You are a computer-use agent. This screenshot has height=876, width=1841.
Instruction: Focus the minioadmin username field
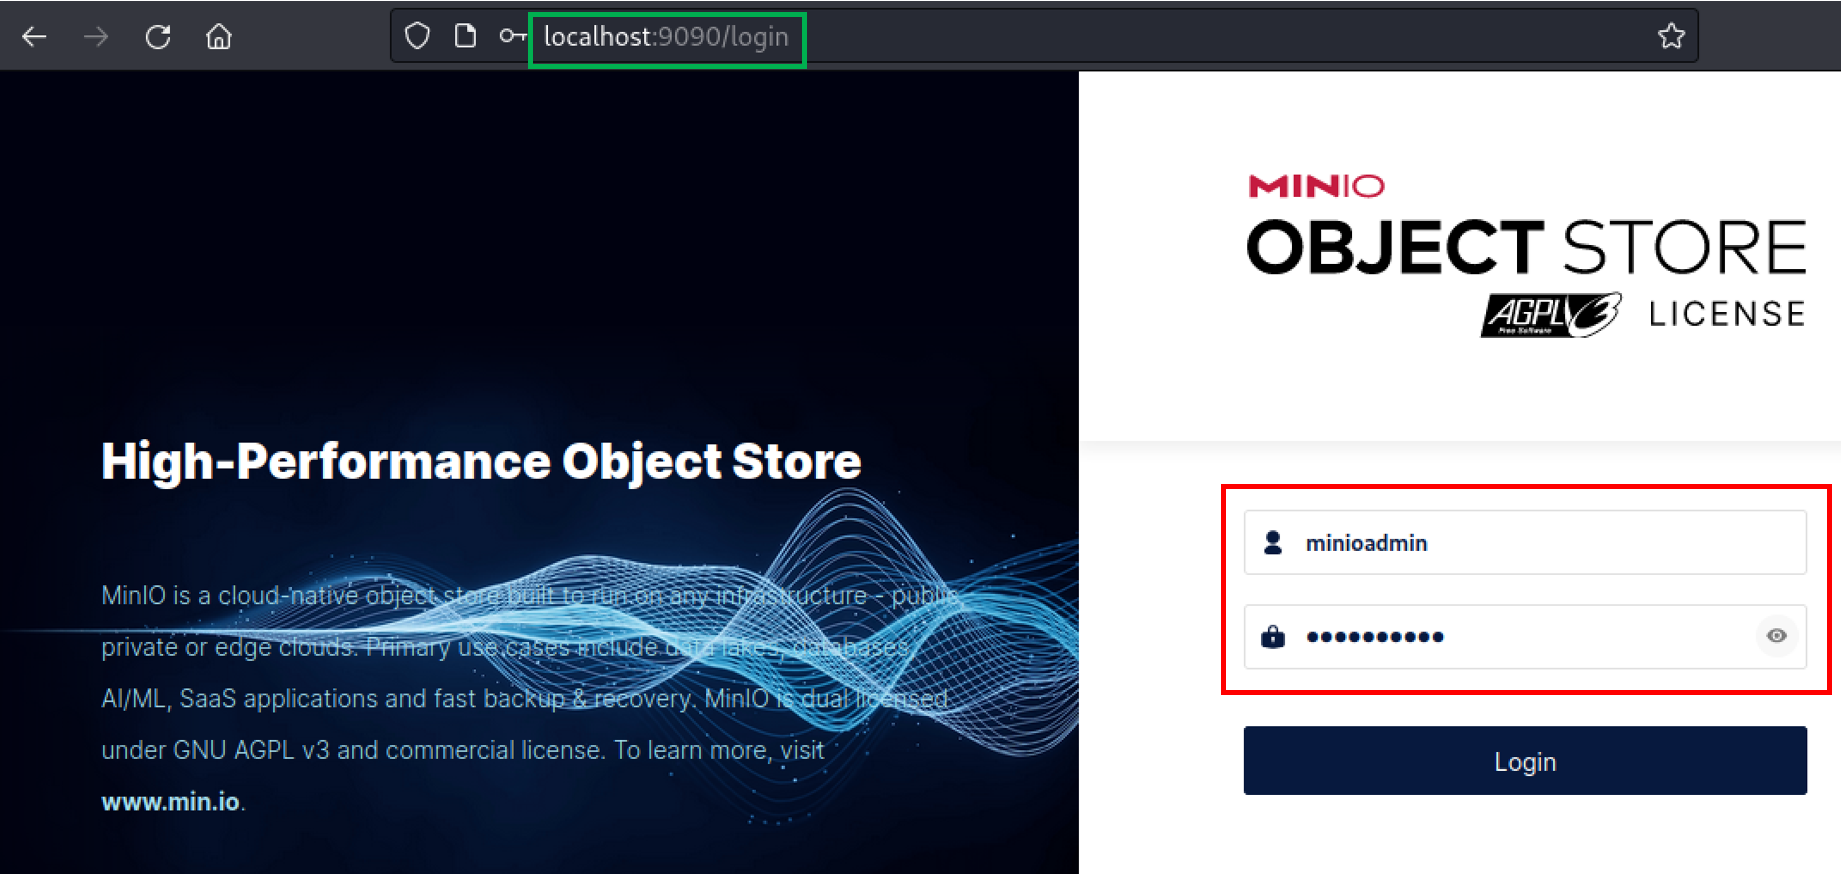[1525, 543]
